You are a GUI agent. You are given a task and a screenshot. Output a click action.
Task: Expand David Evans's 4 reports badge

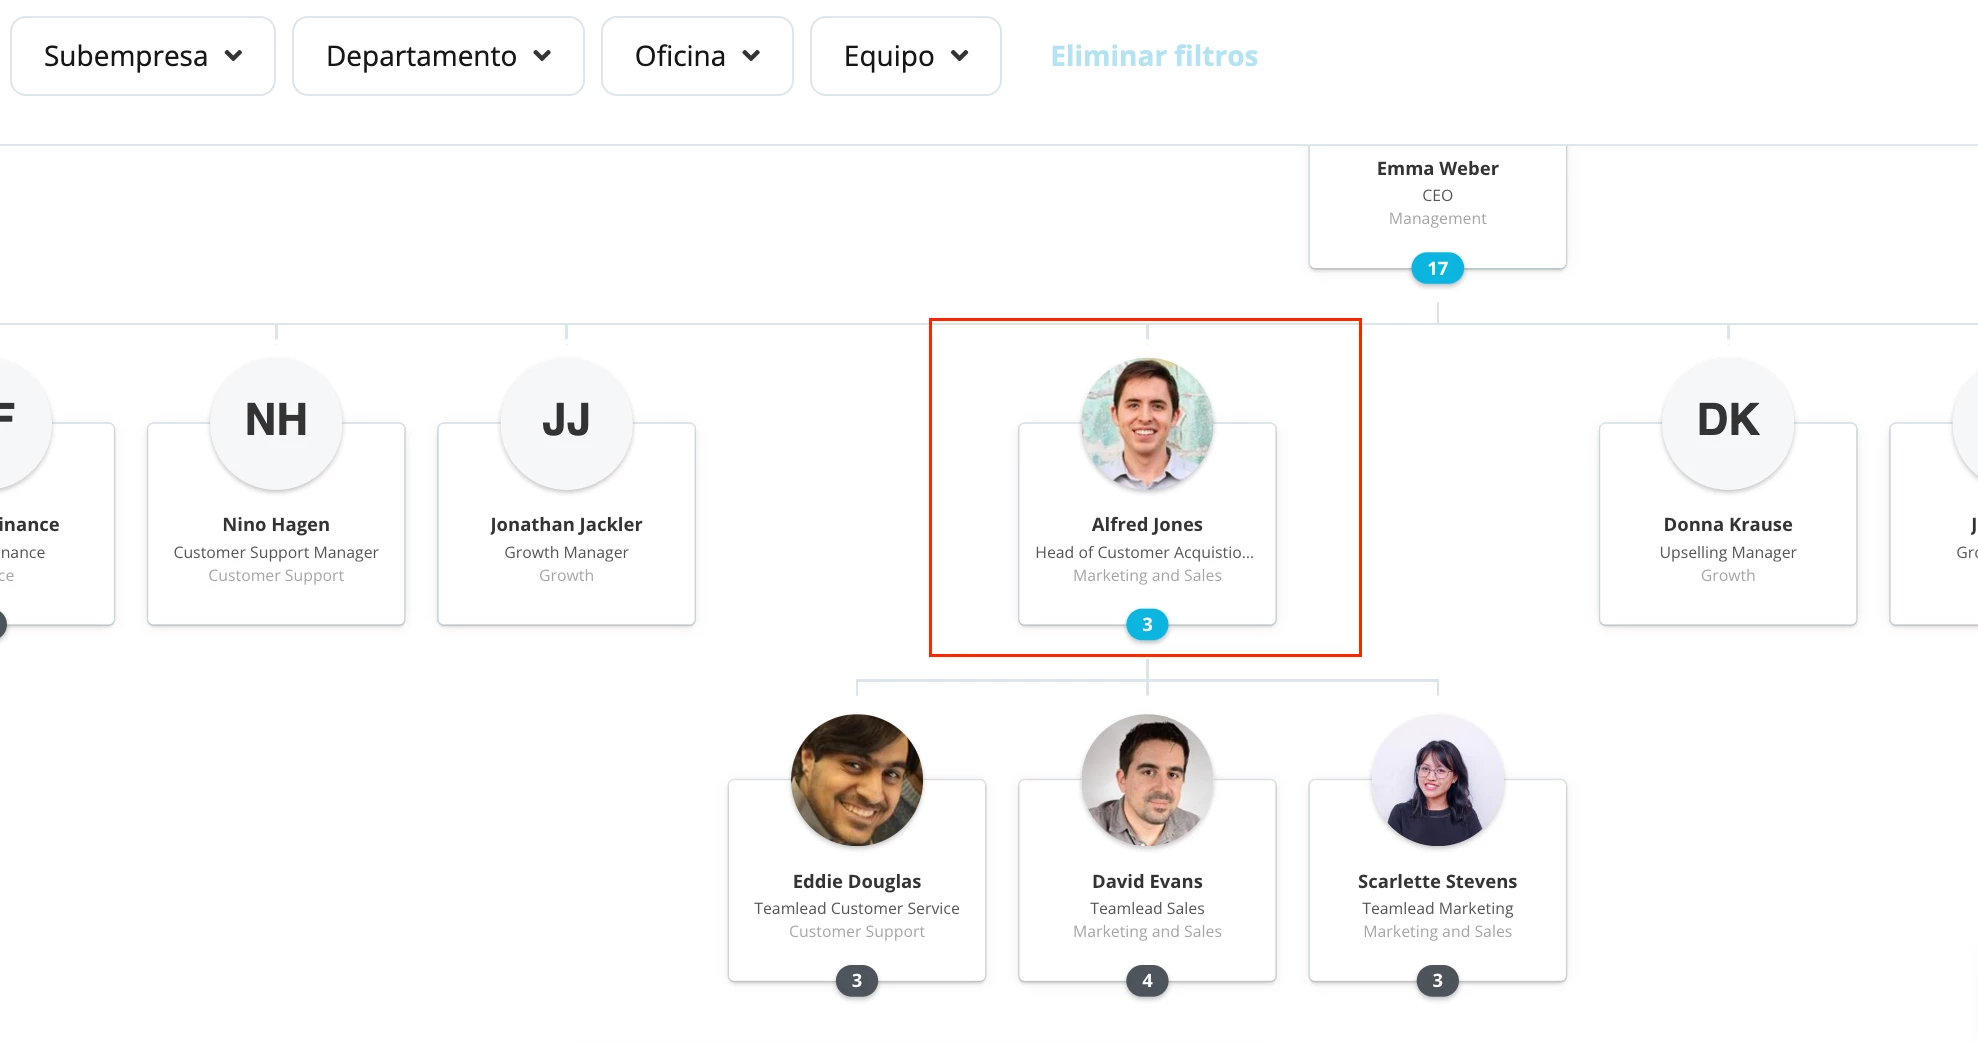click(1147, 981)
